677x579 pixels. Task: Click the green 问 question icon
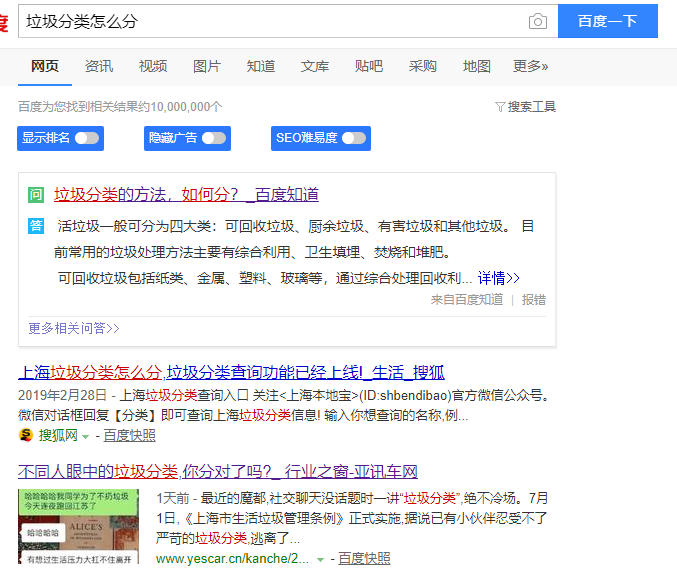[36, 195]
